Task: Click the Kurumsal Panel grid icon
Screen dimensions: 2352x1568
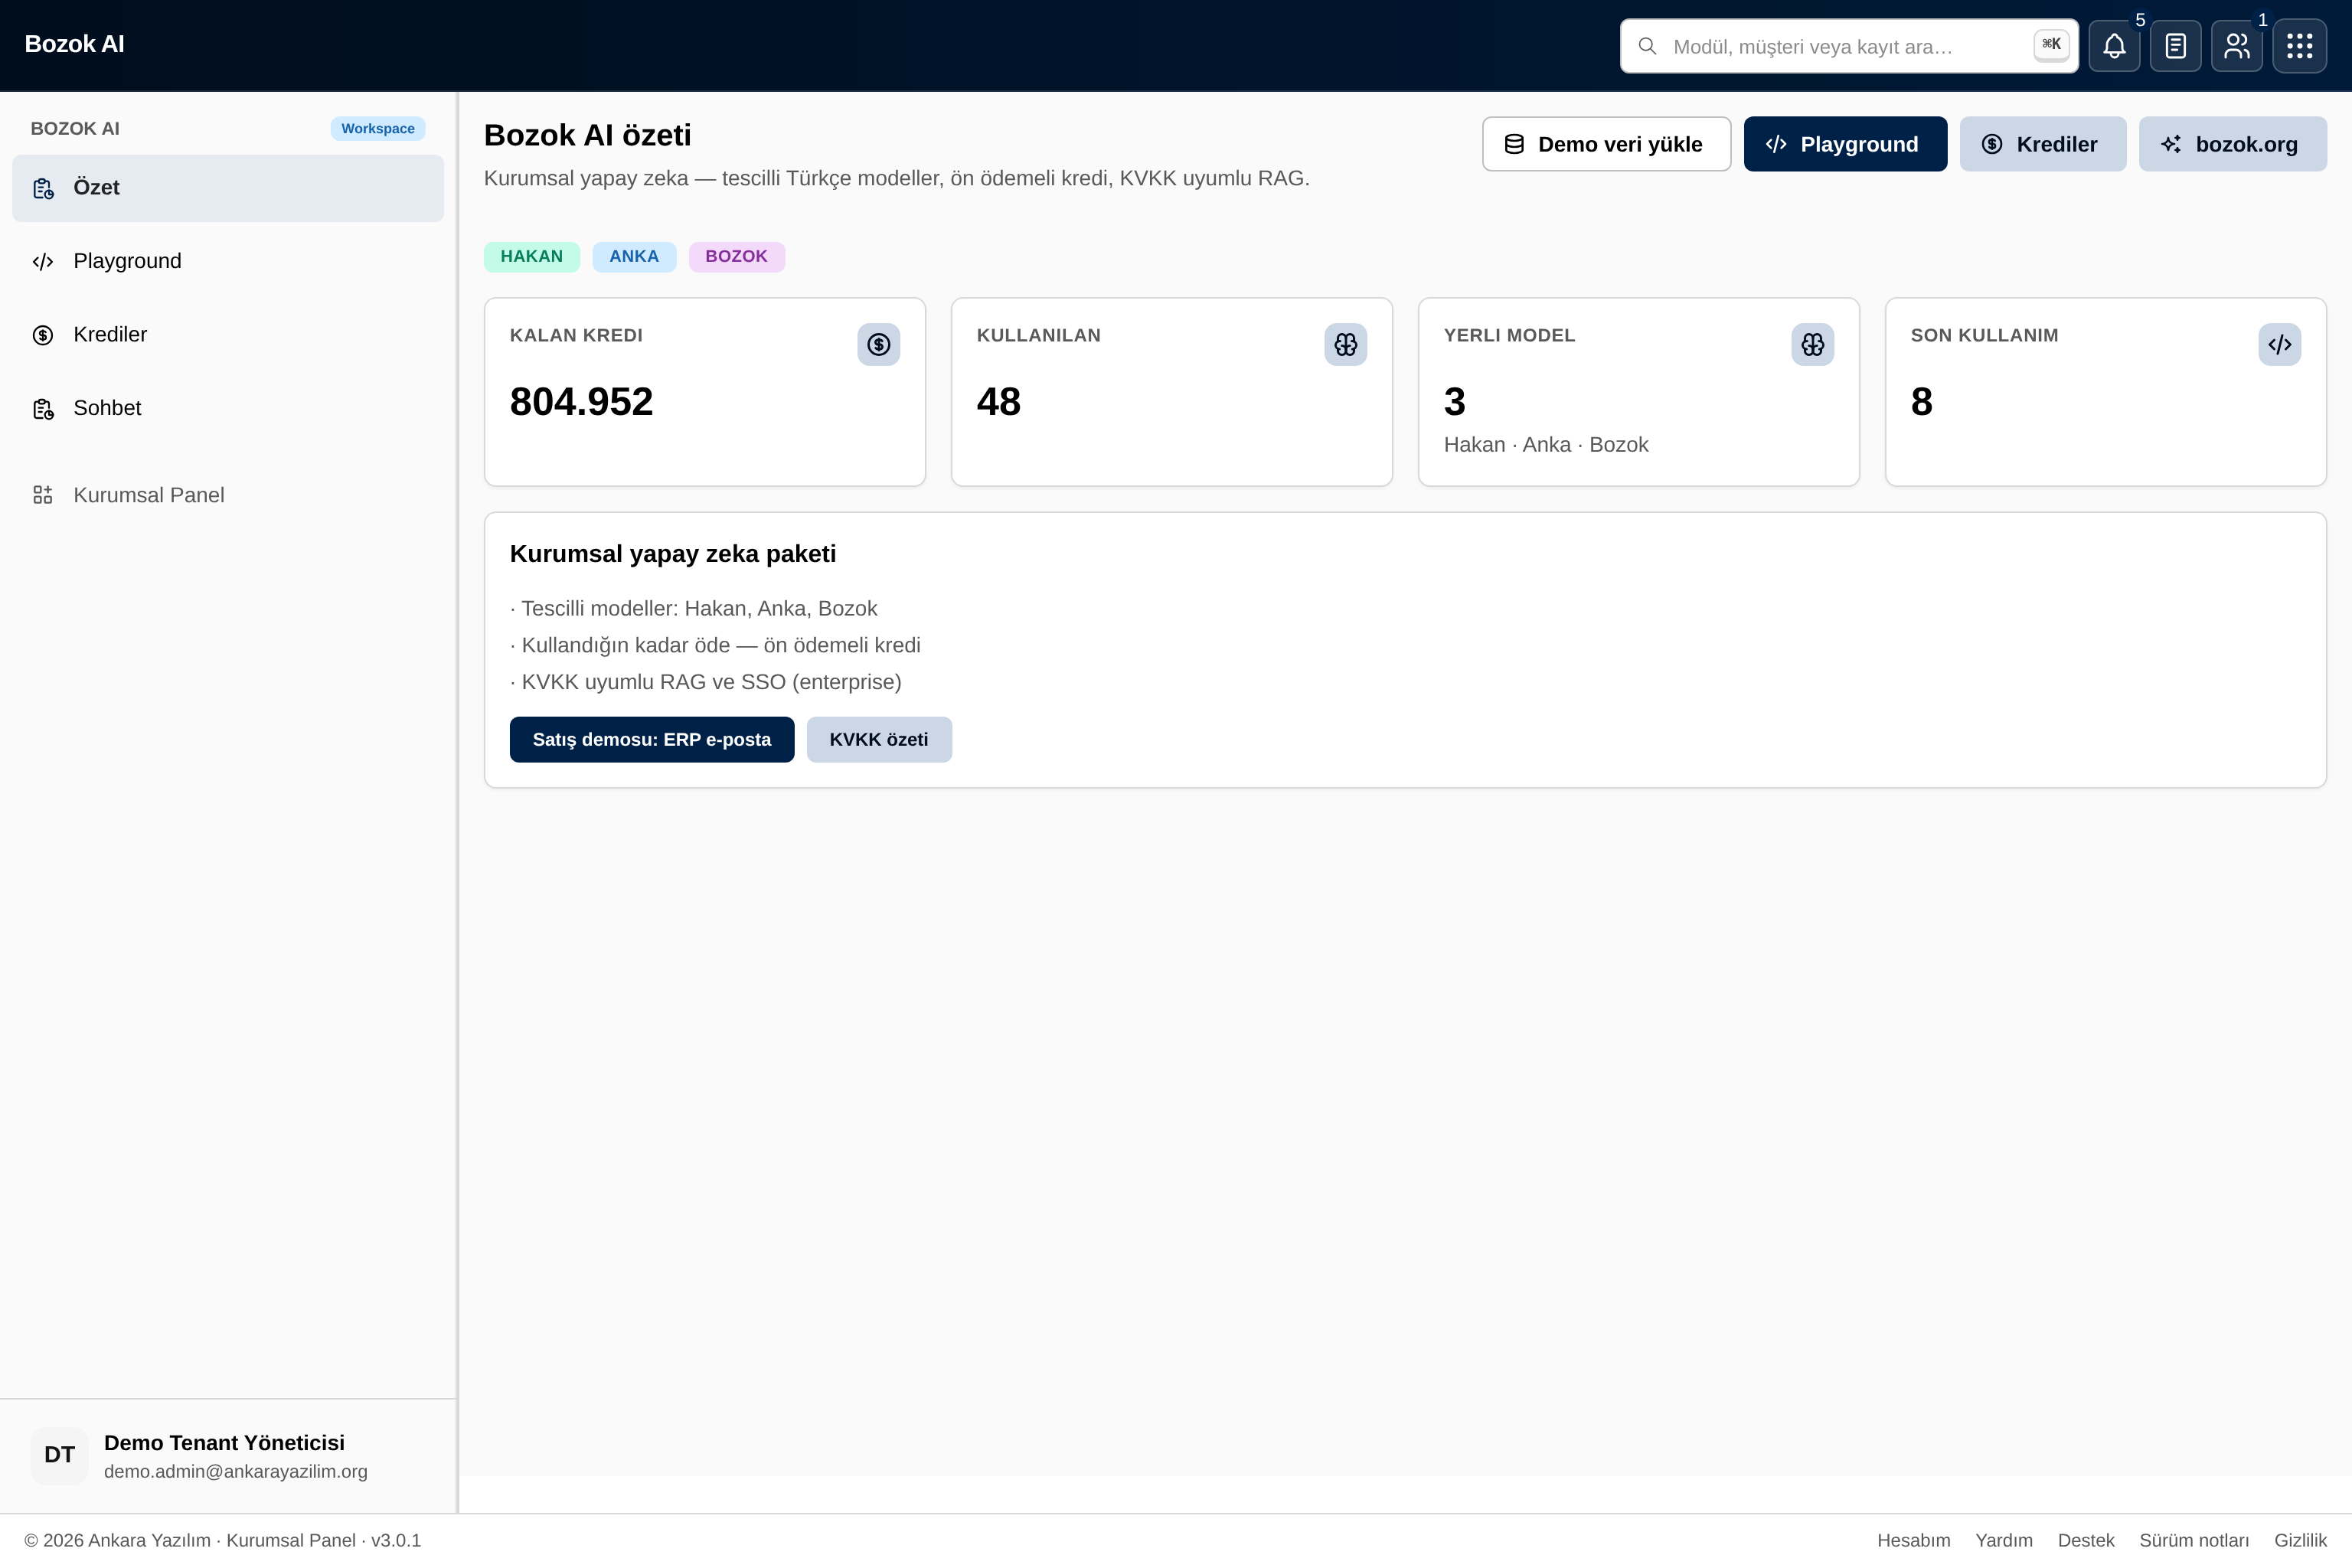Action: tap(43, 495)
